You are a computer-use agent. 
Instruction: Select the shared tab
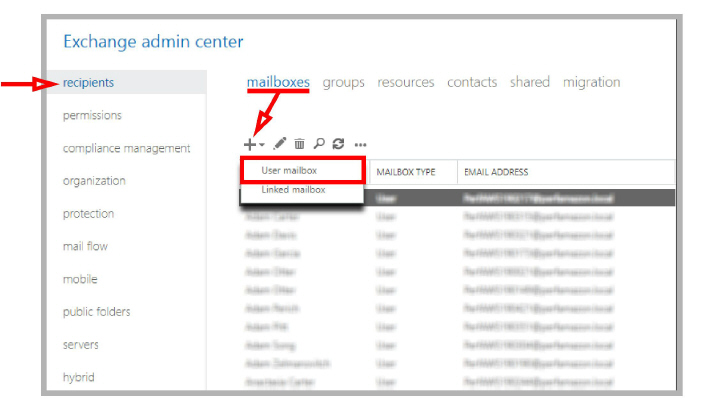529,82
